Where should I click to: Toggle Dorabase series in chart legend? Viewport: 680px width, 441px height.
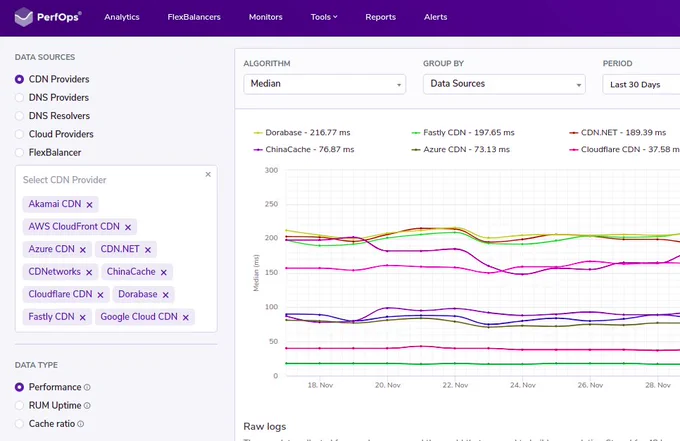tap(302, 133)
